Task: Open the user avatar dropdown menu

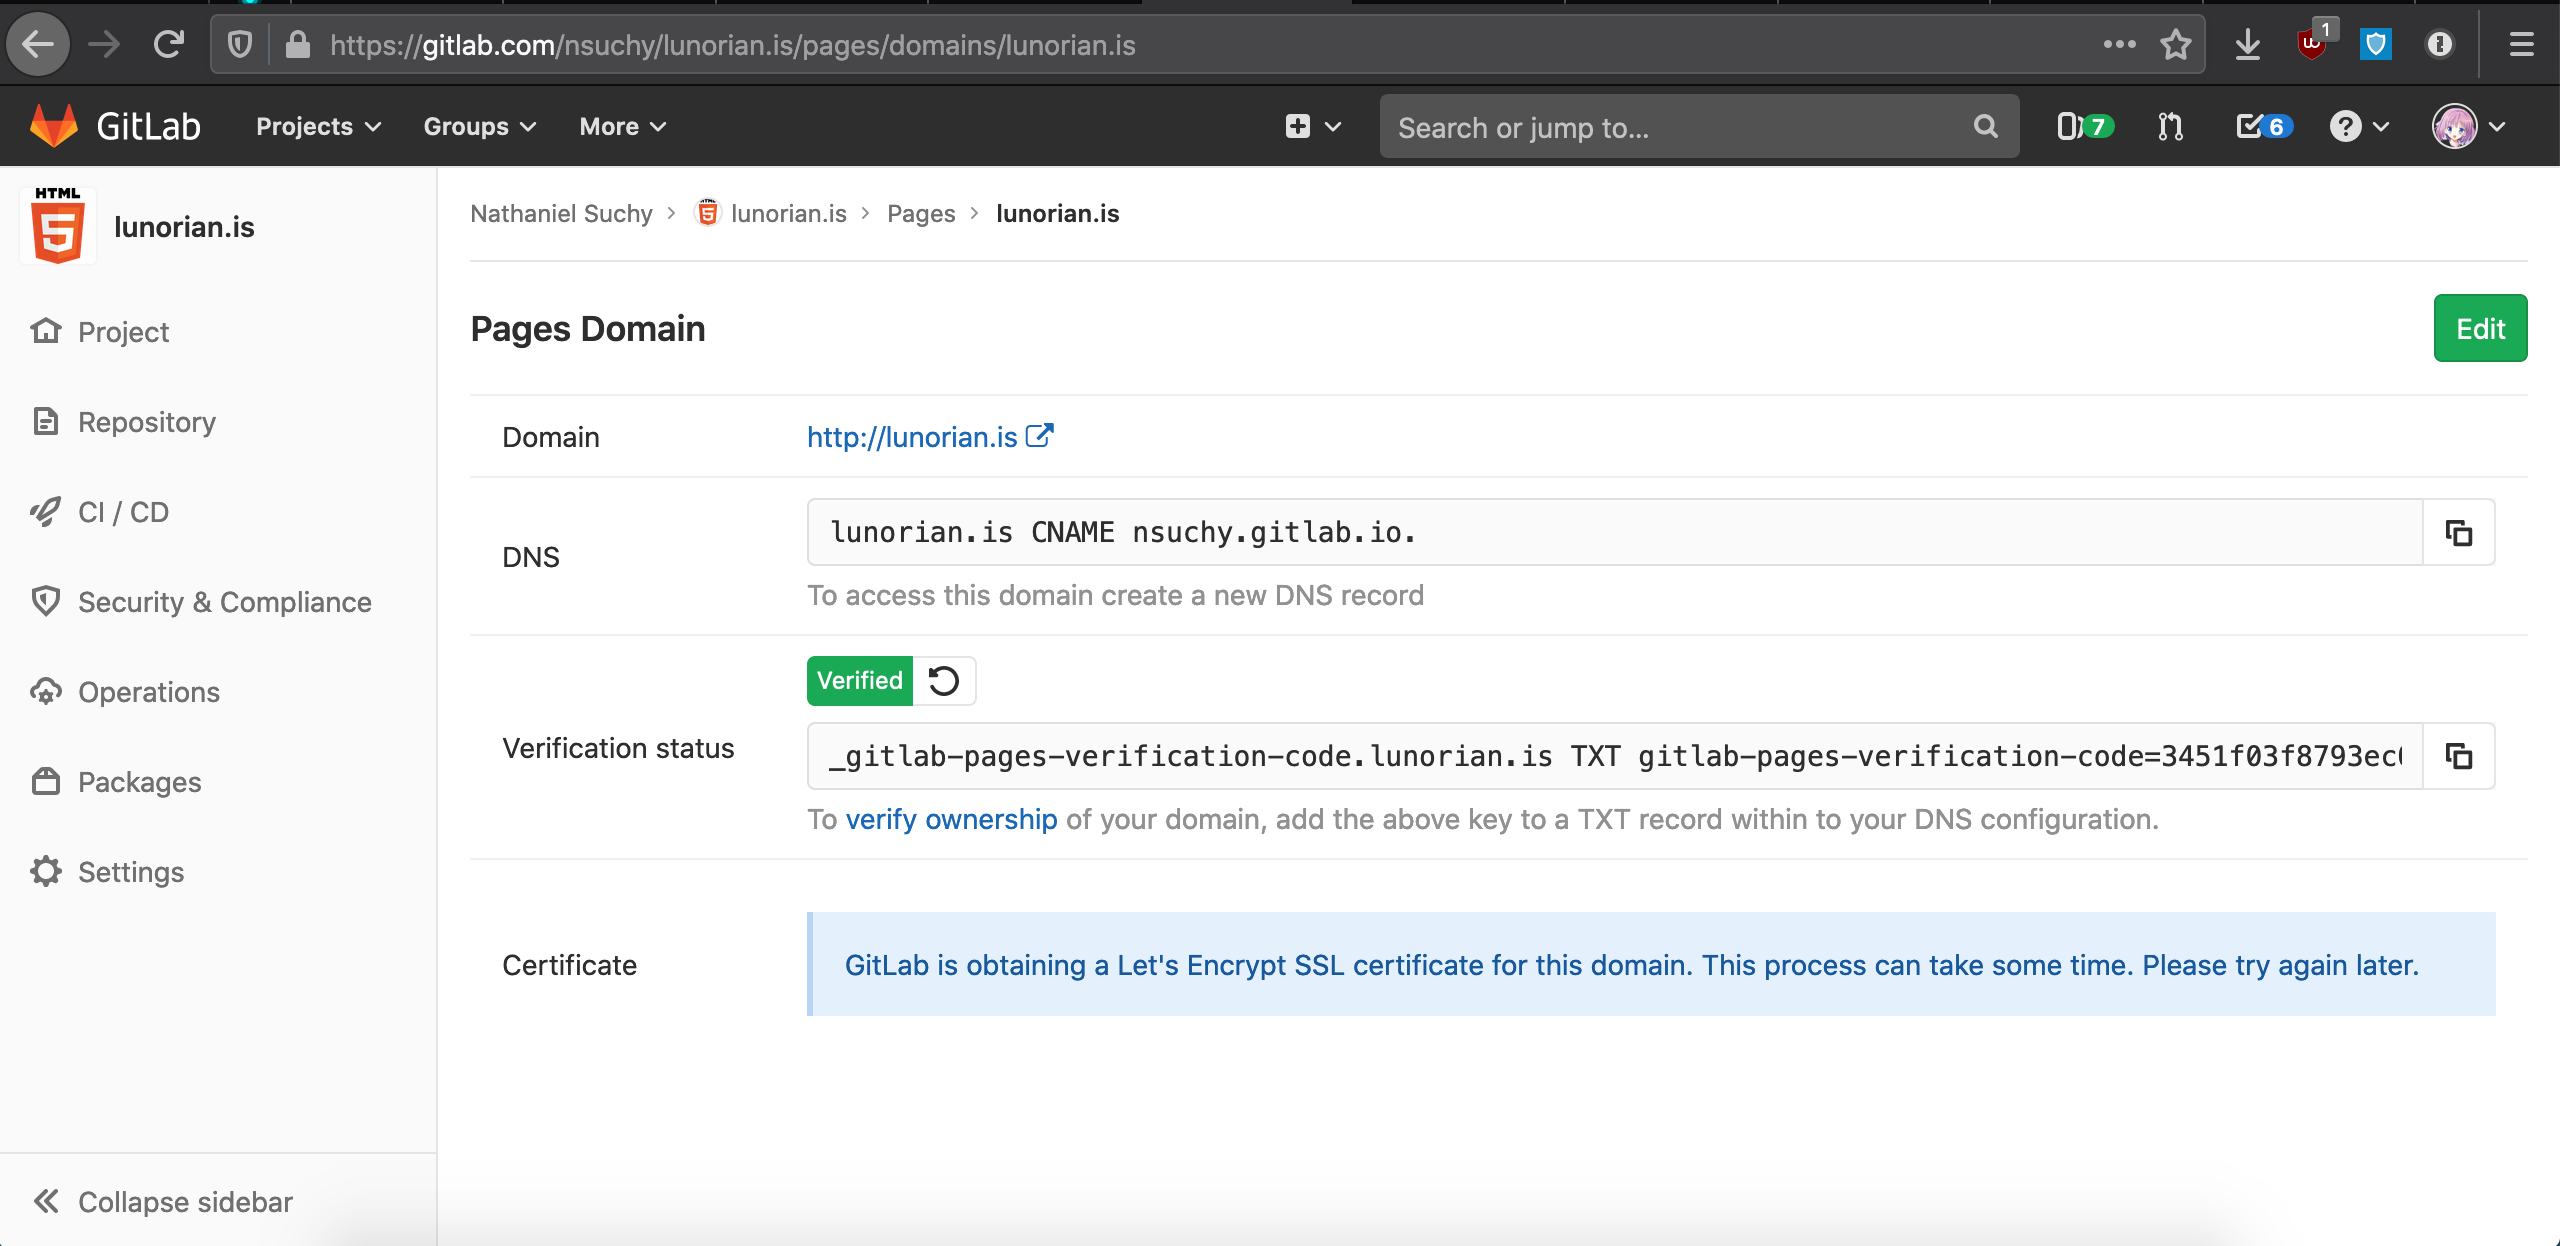Action: coord(2468,127)
